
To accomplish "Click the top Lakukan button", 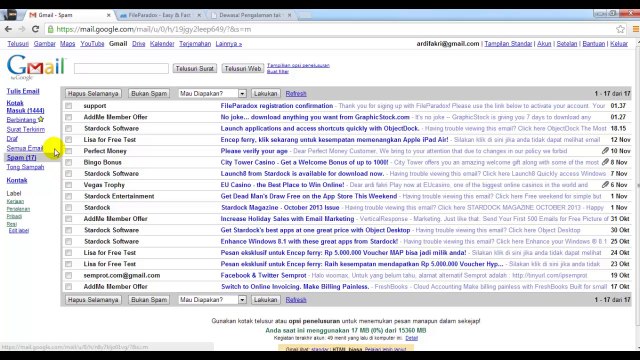I will [x=265, y=93].
